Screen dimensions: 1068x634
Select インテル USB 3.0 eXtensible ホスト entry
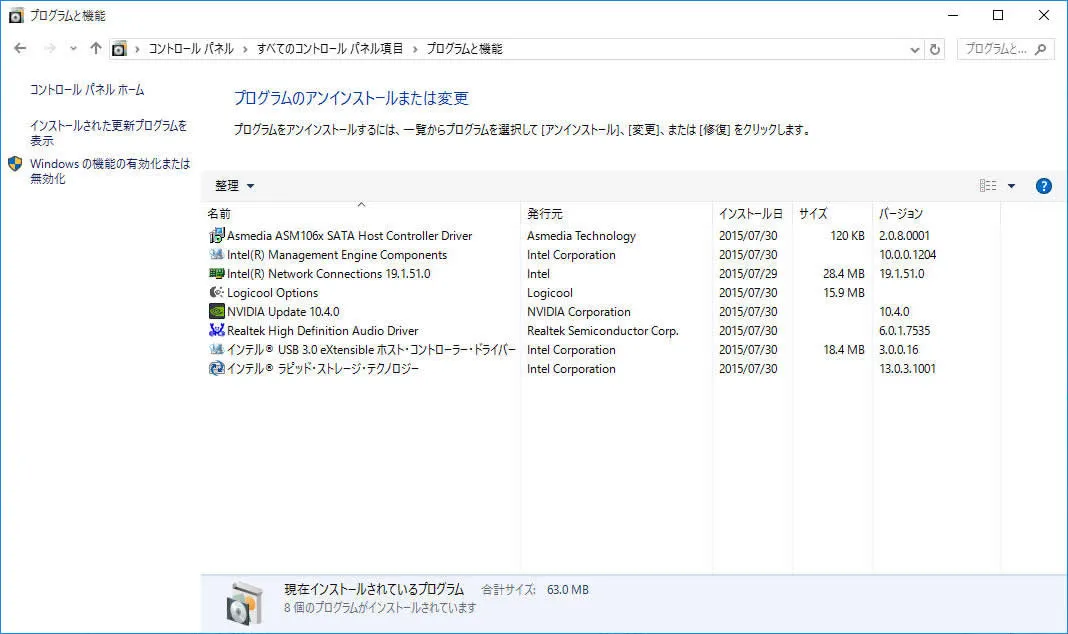pos(371,349)
